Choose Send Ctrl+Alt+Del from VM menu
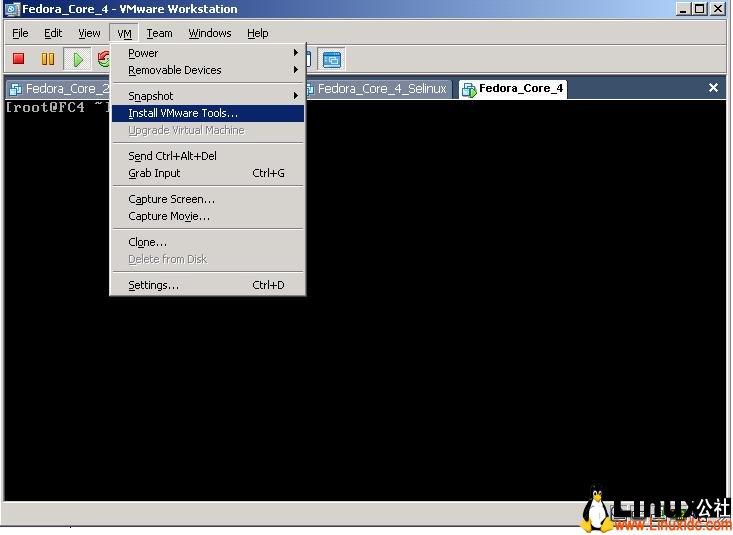This screenshot has width=733, height=535. click(x=208, y=156)
